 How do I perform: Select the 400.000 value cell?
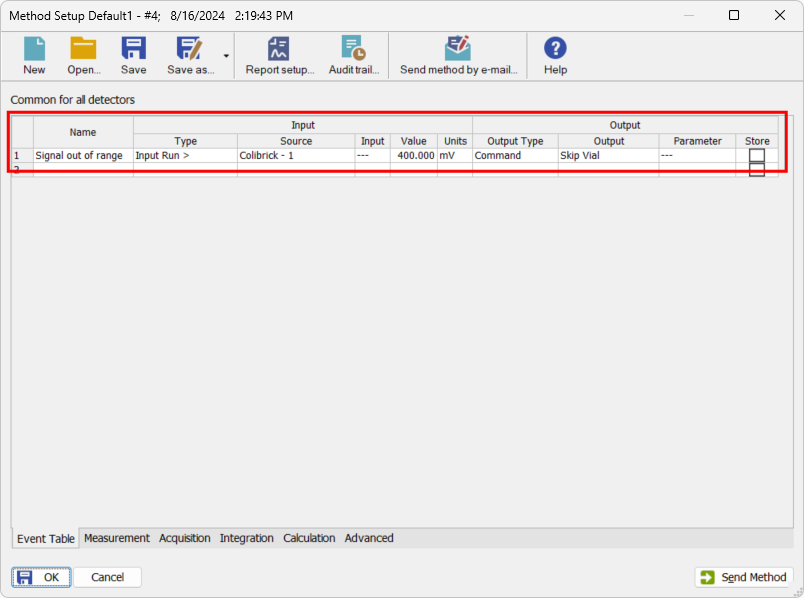pyautogui.click(x=414, y=155)
